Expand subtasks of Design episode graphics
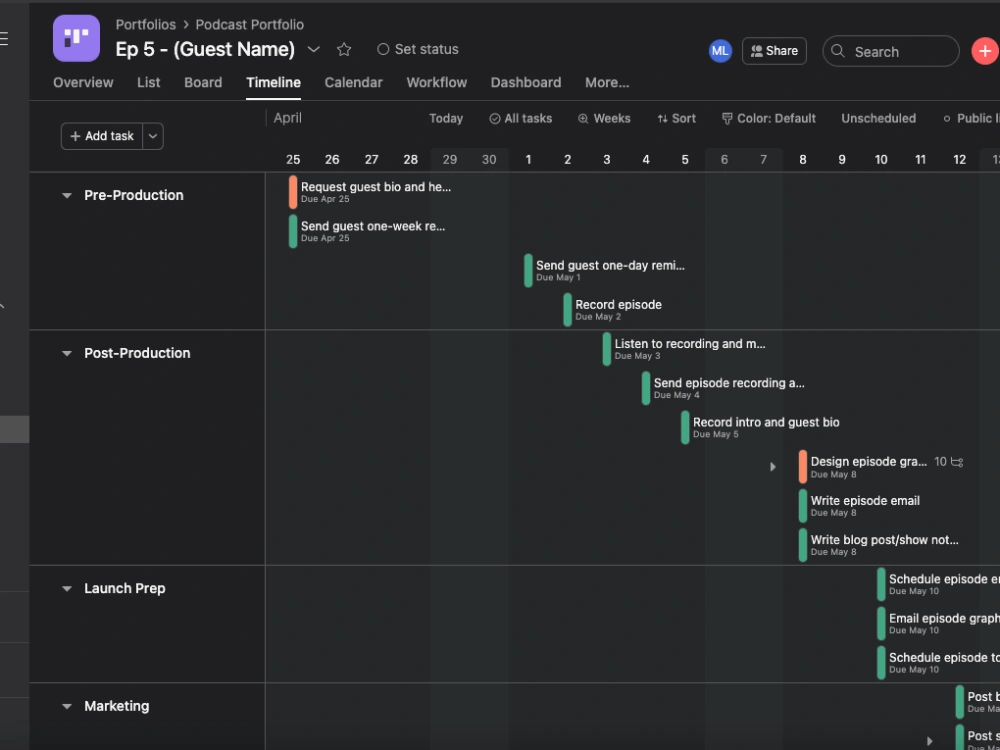Viewport: 1000px width, 750px height. 773,466
